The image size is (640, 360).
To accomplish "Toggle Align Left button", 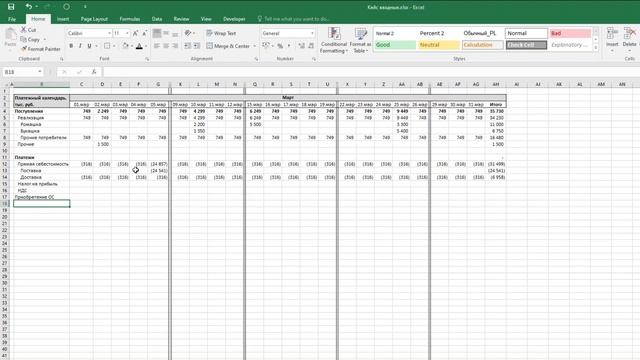I will click(x=157, y=46).
